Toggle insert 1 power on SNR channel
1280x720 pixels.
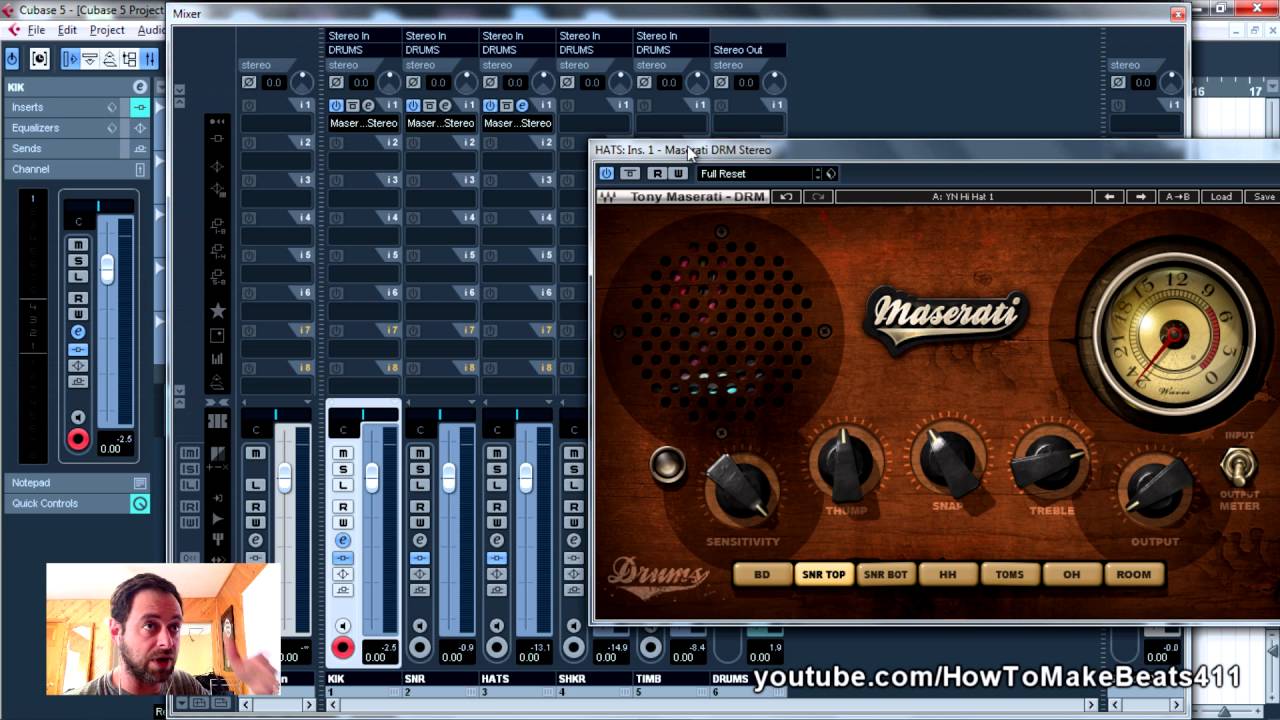tap(413, 105)
